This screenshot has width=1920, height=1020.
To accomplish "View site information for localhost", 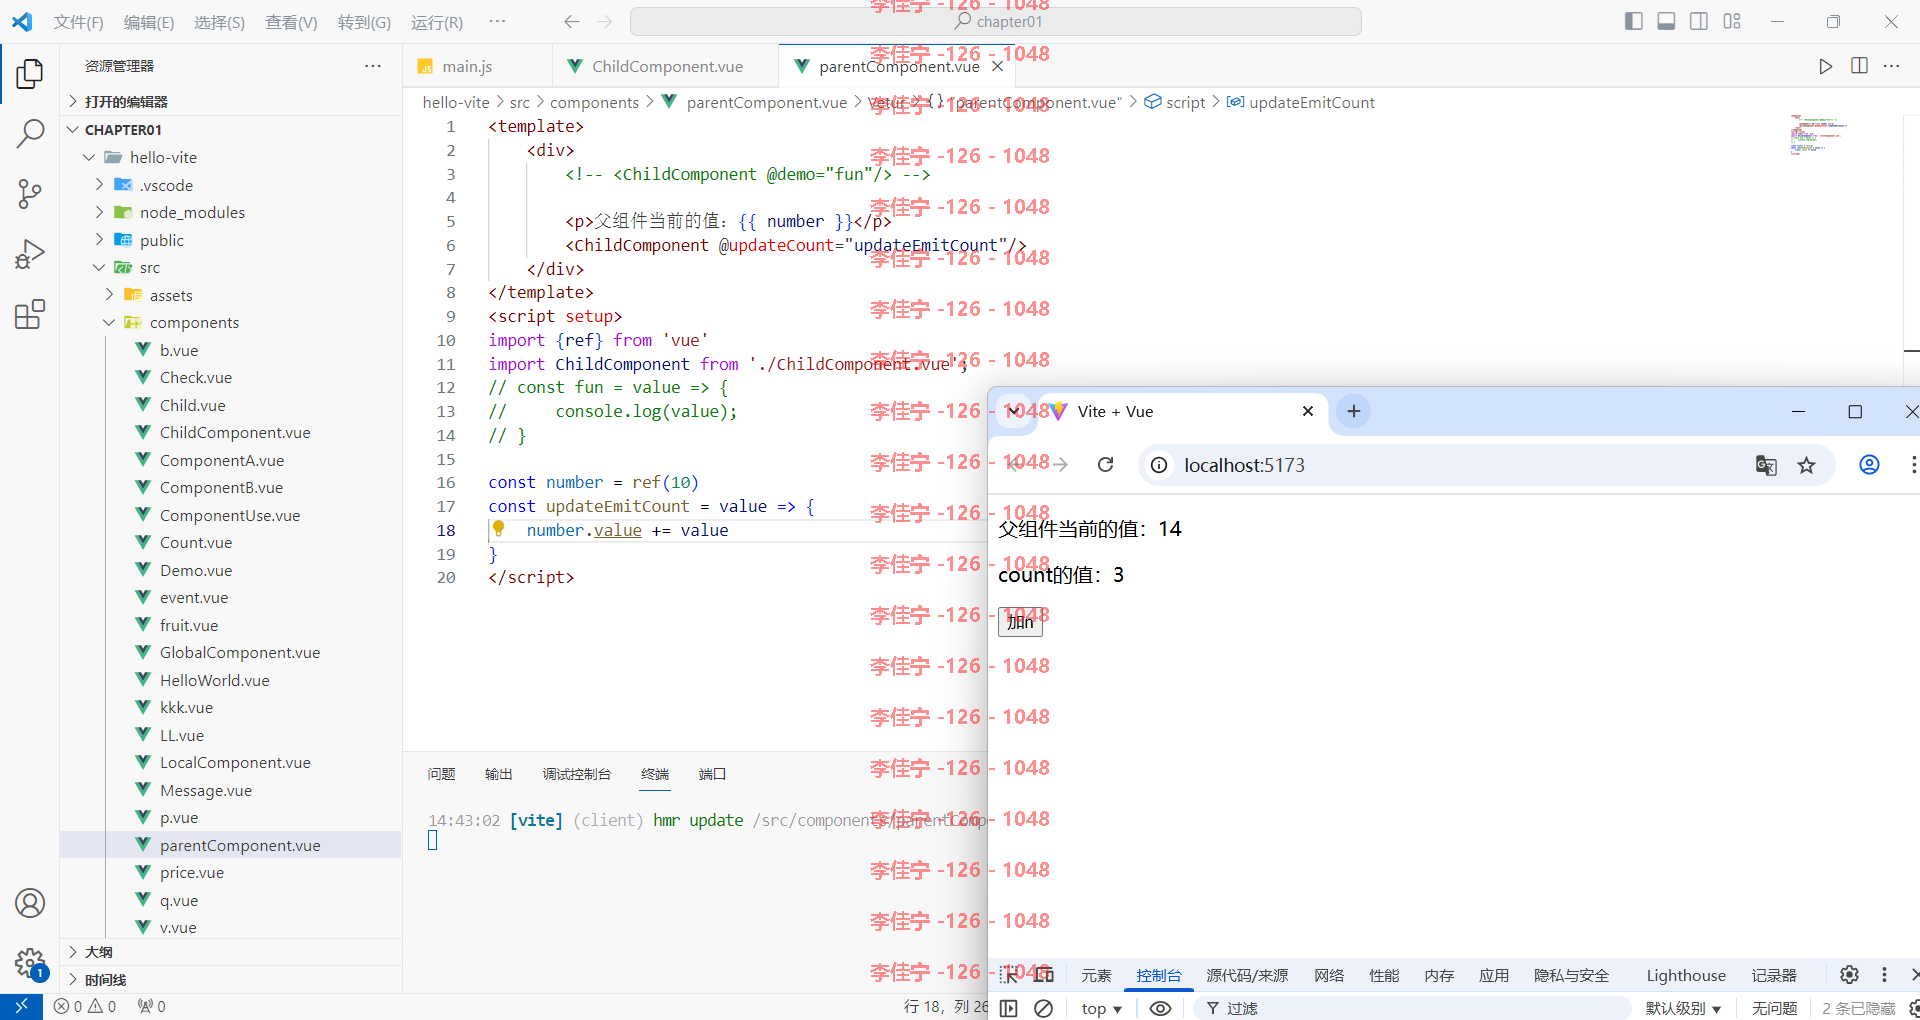I will 1159,465.
